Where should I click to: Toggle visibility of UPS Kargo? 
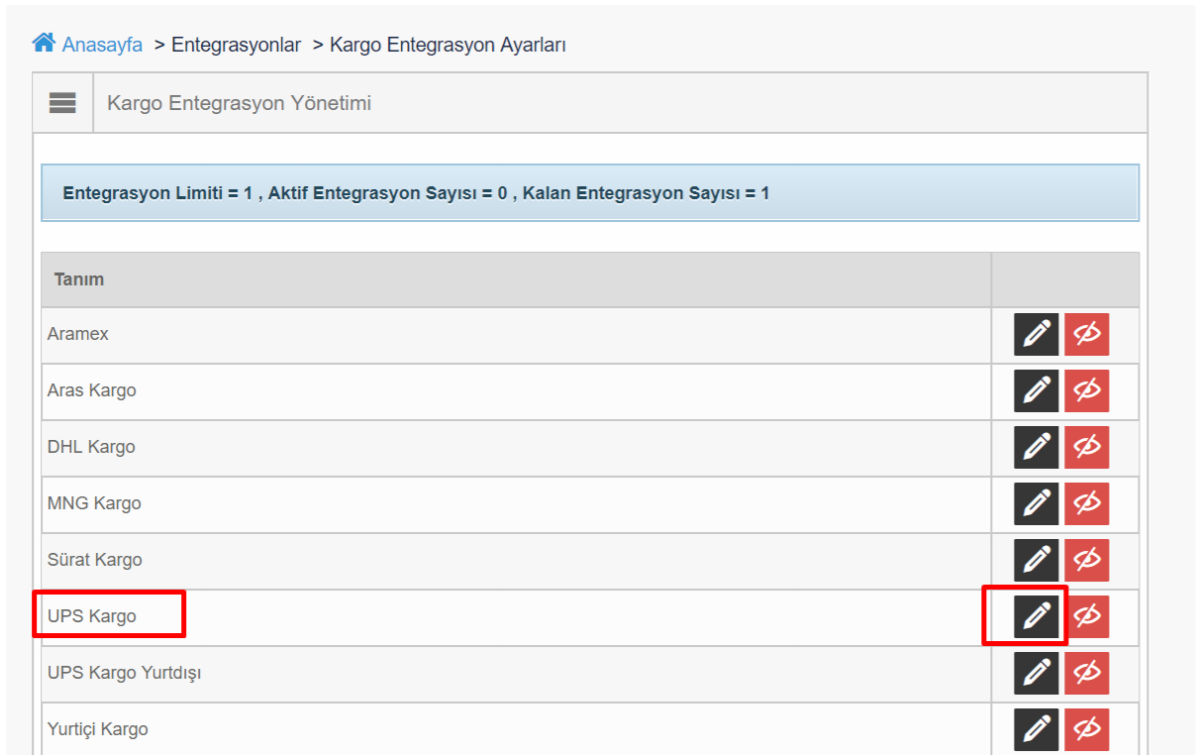point(1087,616)
